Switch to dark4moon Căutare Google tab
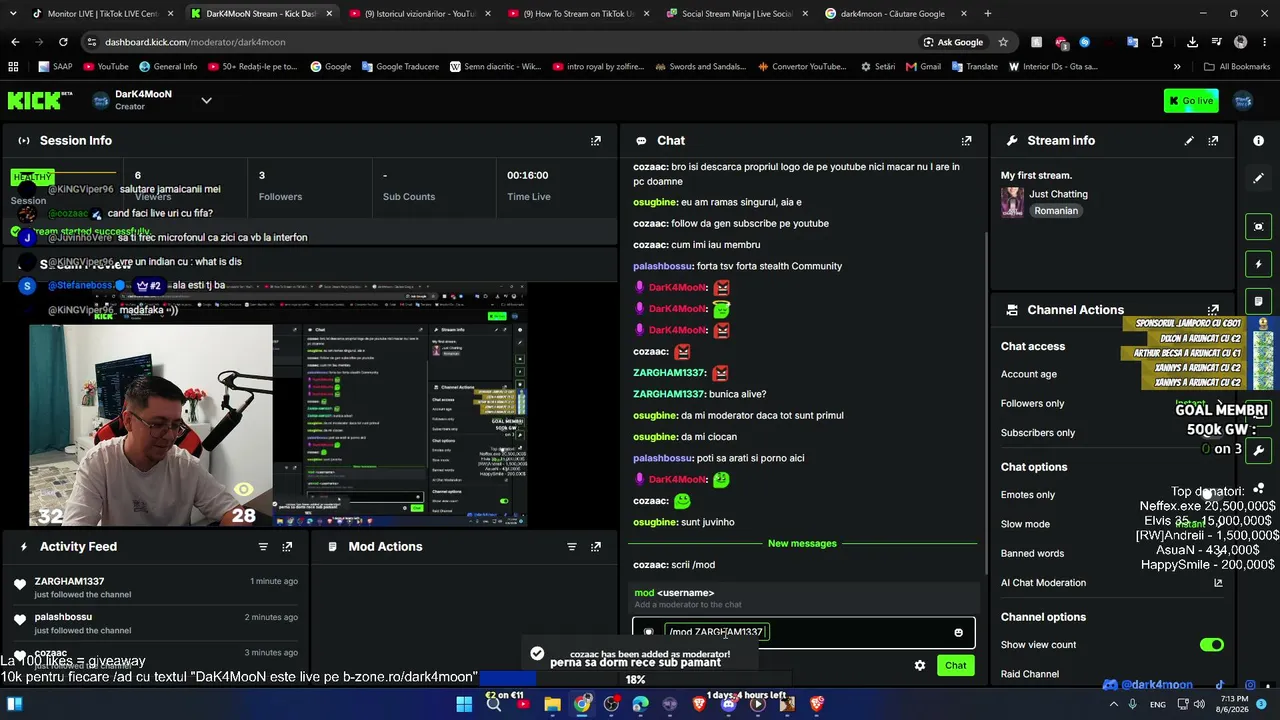This screenshot has width=1280, height=720. point(893,14)
